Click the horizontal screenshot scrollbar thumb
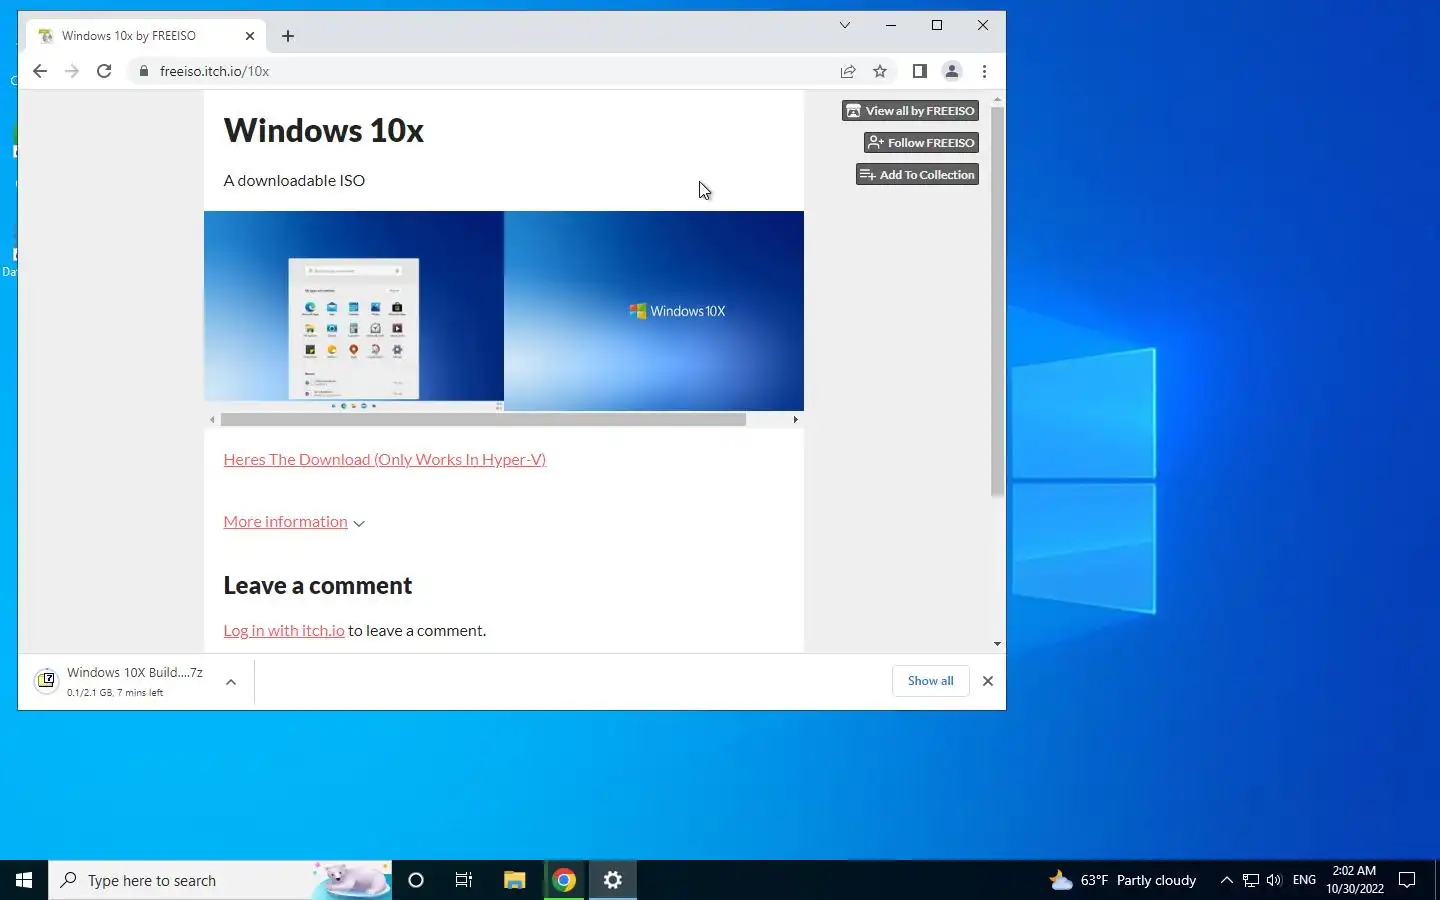1440x900 pixels. point(483,420)
